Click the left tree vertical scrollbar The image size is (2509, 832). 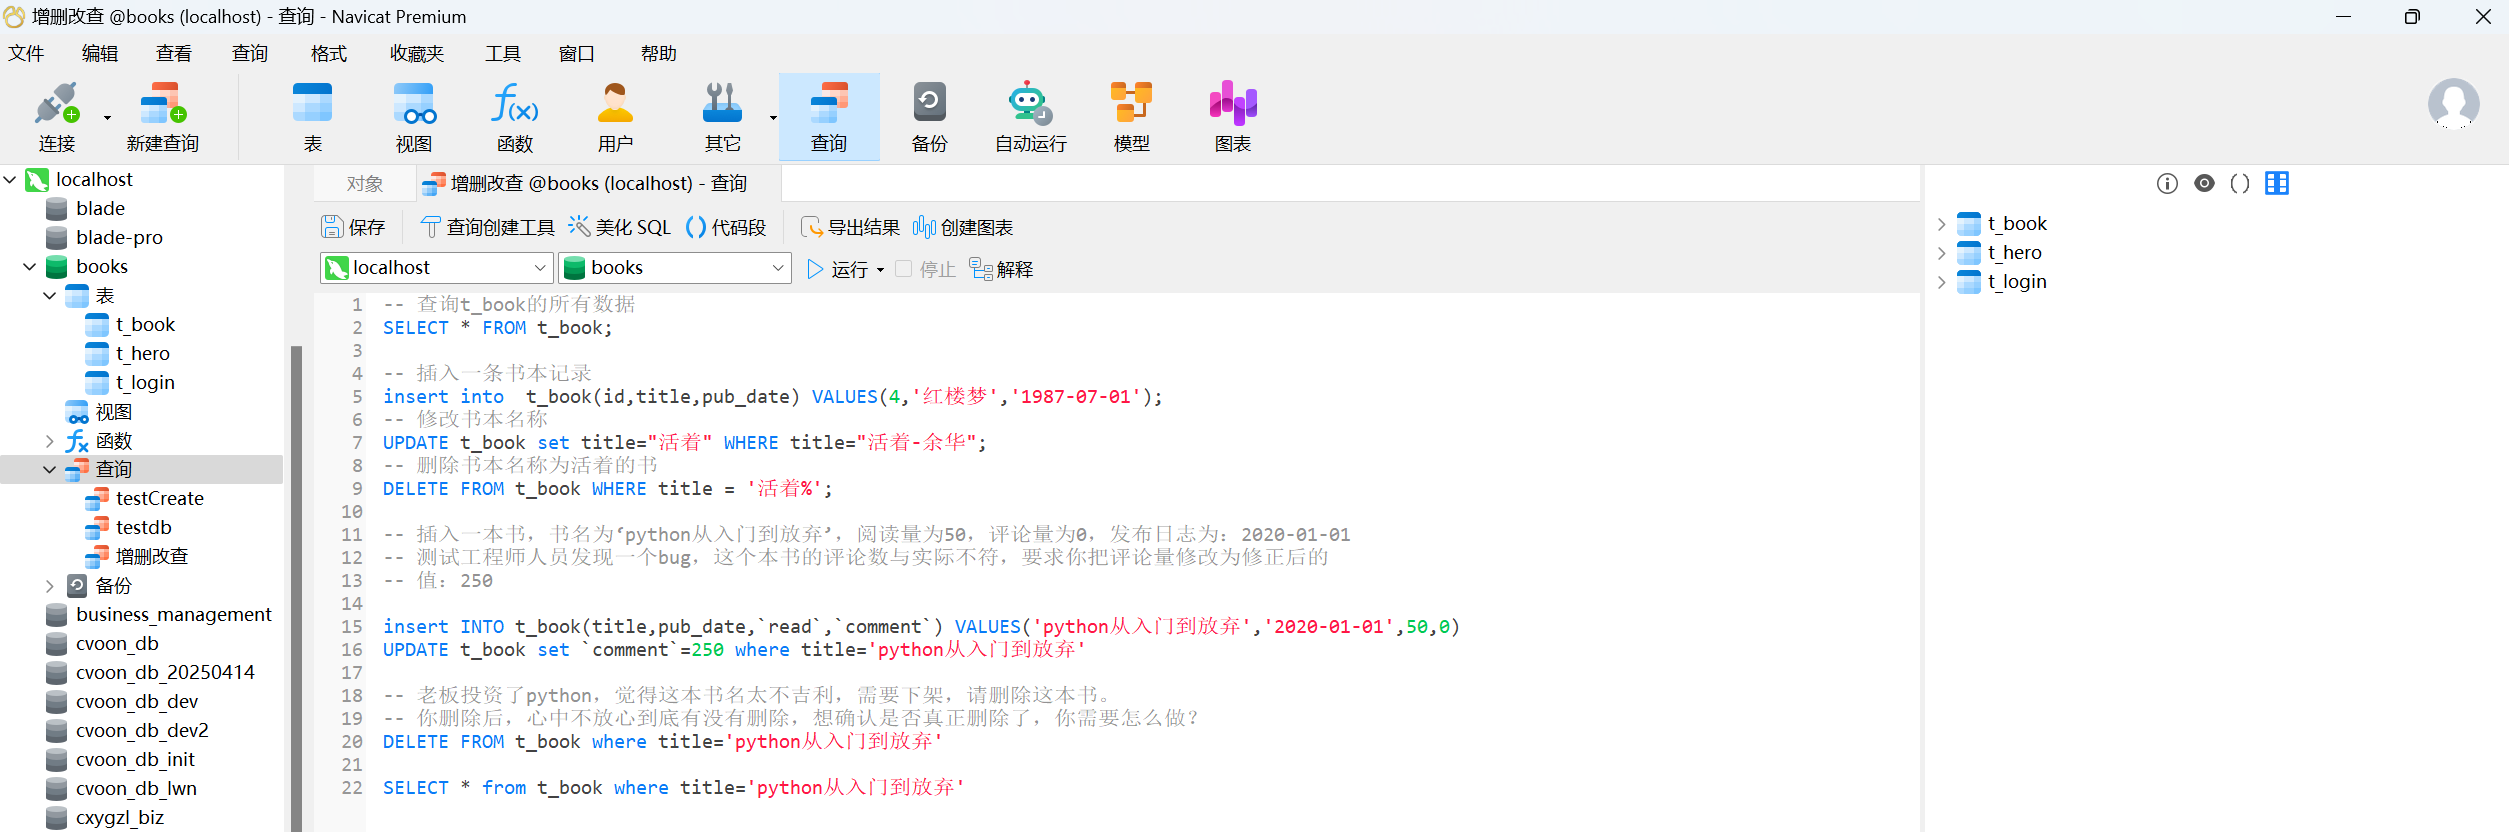[296, 588]
